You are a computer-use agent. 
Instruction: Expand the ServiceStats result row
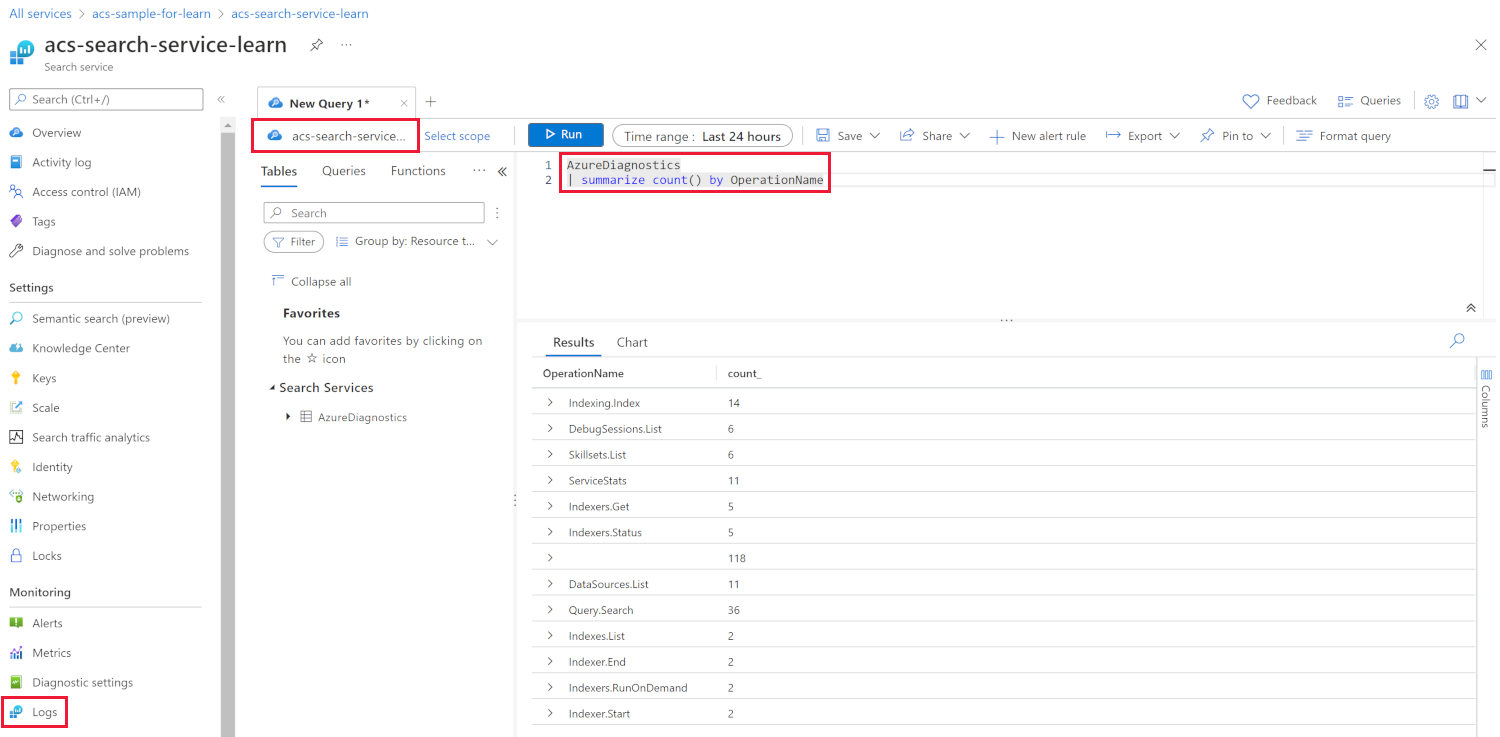tap(550, 480)
